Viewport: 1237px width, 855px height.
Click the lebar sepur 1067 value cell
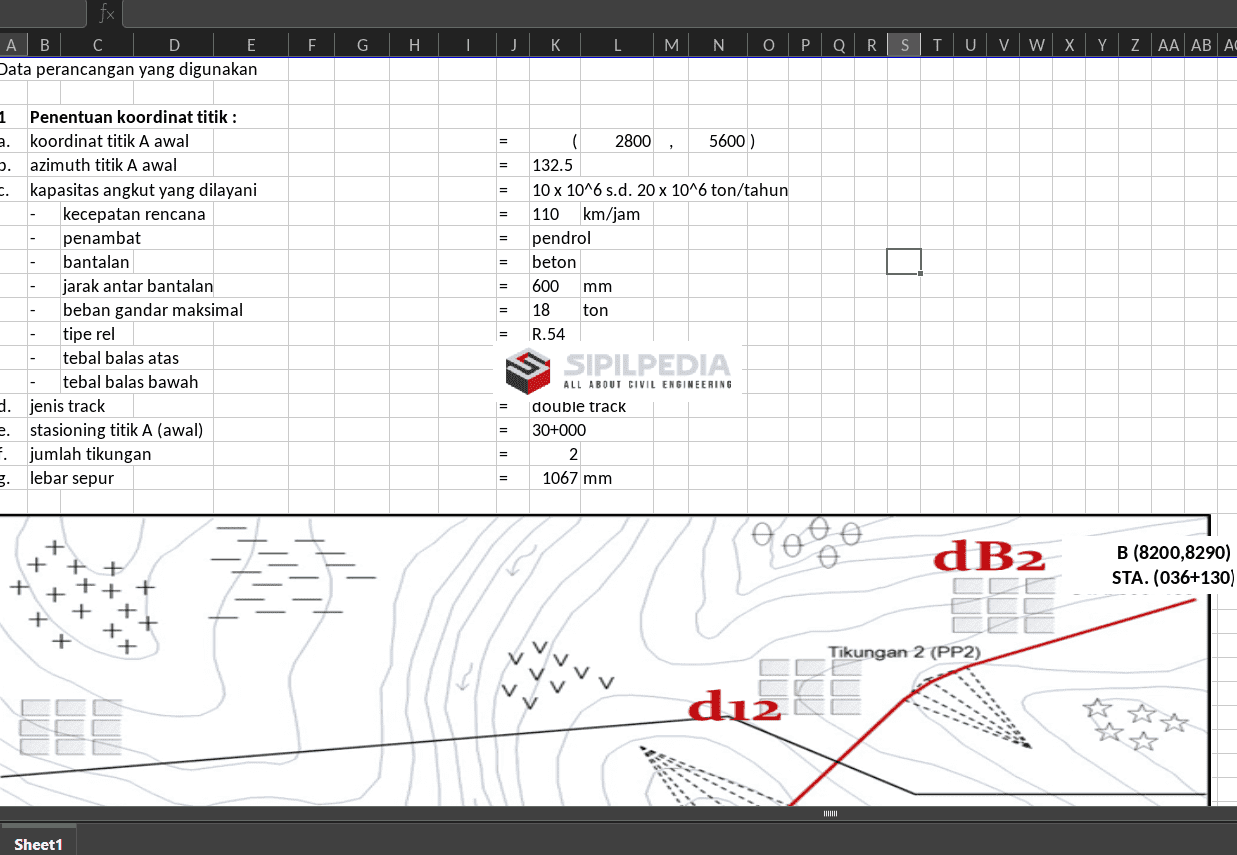pos(555,478)
